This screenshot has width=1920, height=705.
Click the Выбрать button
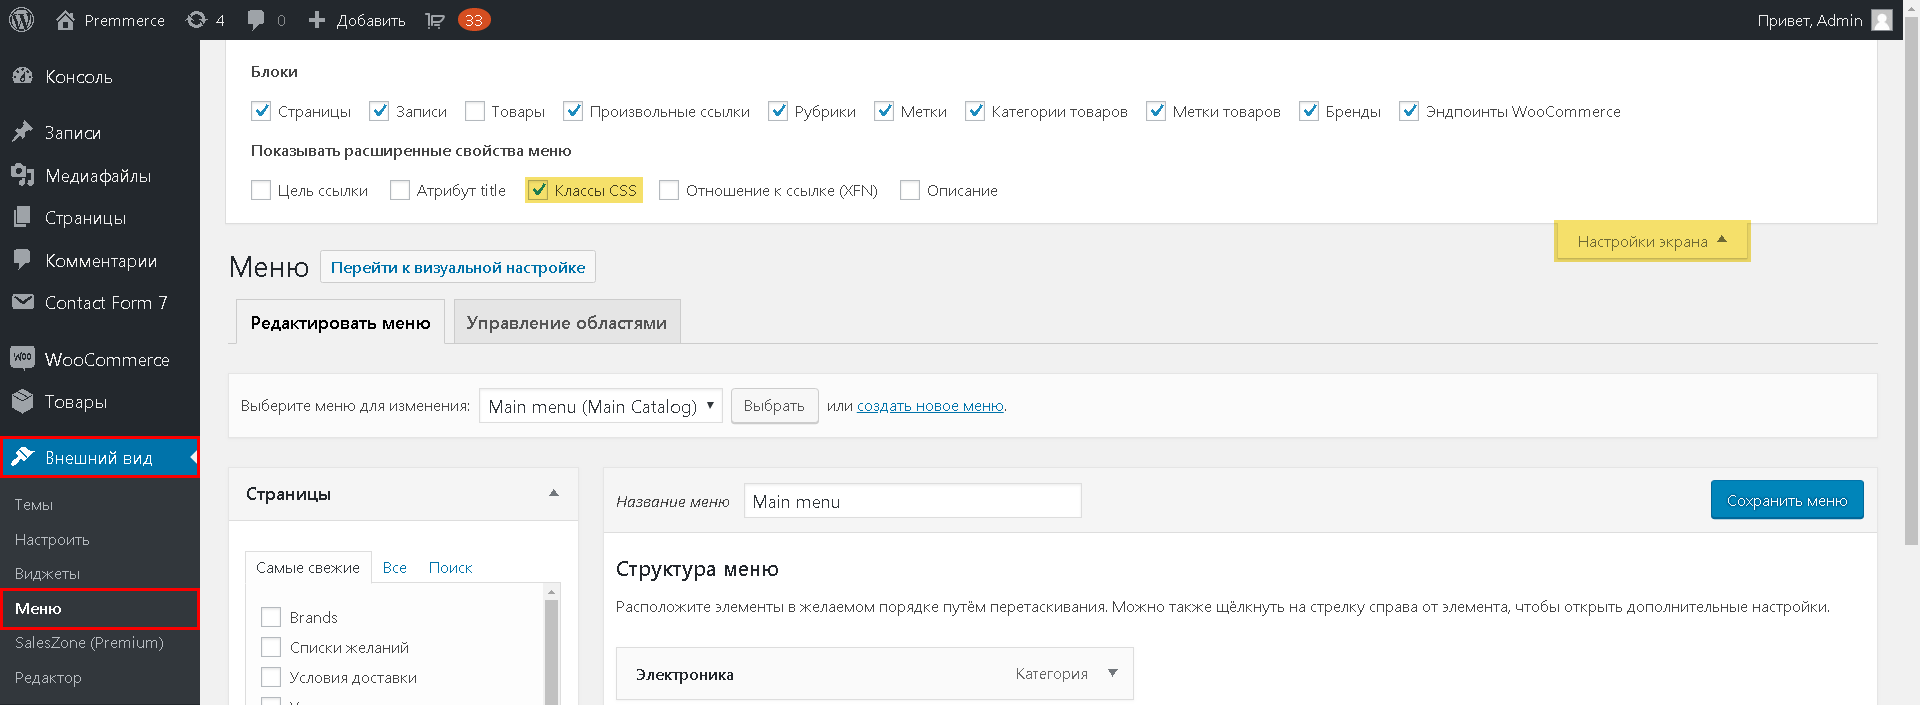pyautogui.click(x=774, y=406)
